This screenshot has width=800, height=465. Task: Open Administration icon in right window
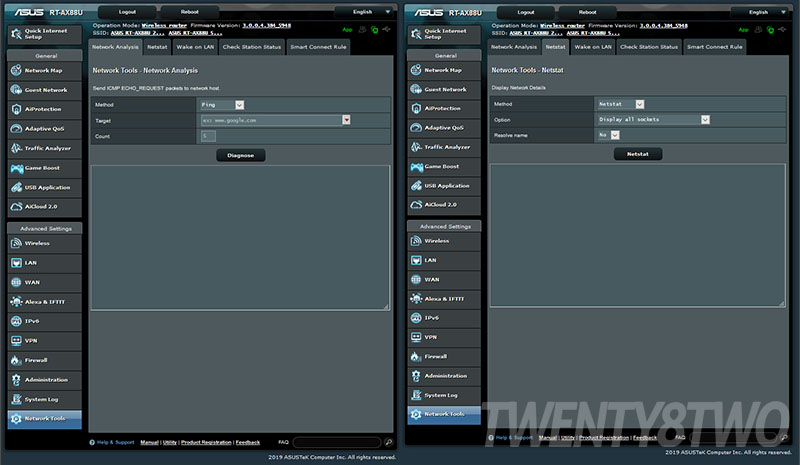pos(416,376)
